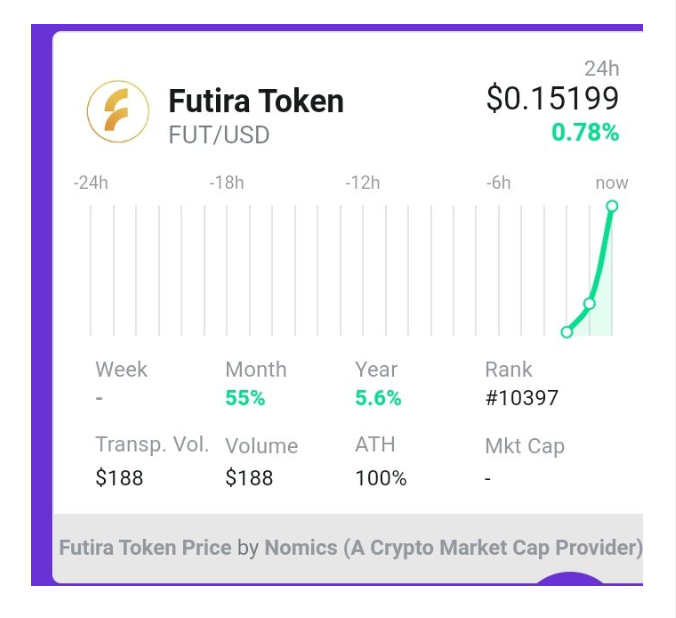Click the $0.15199 price value
This screenshot has width=676, height=618.
pyautogui.click(x=552, y=98)
